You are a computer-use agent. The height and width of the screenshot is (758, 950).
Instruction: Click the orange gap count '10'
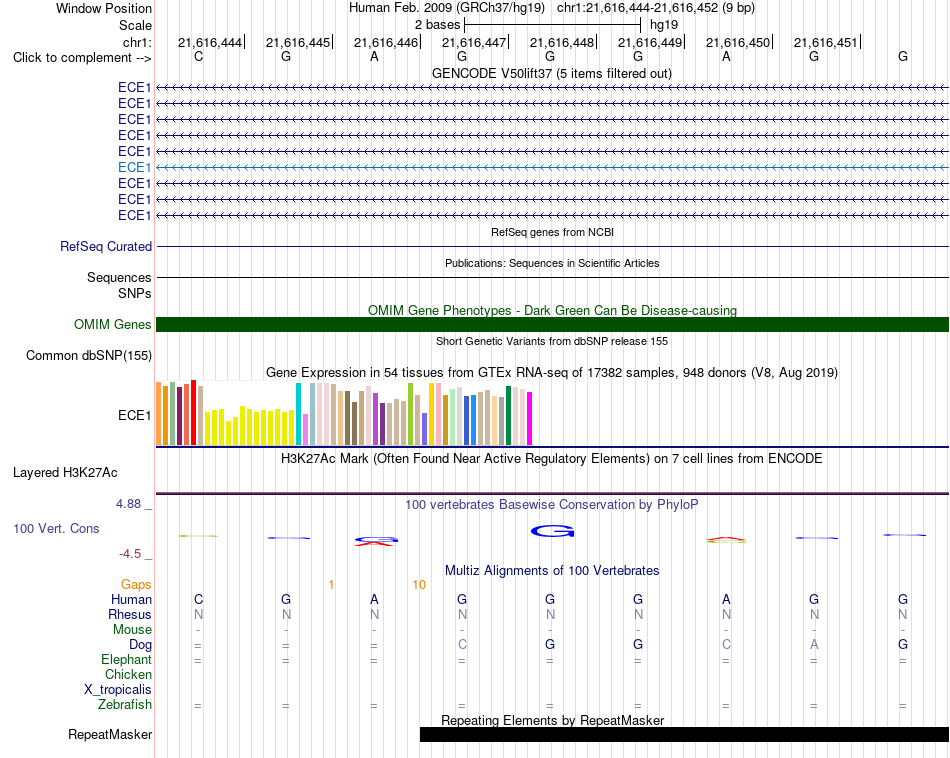tap(419, 585)
